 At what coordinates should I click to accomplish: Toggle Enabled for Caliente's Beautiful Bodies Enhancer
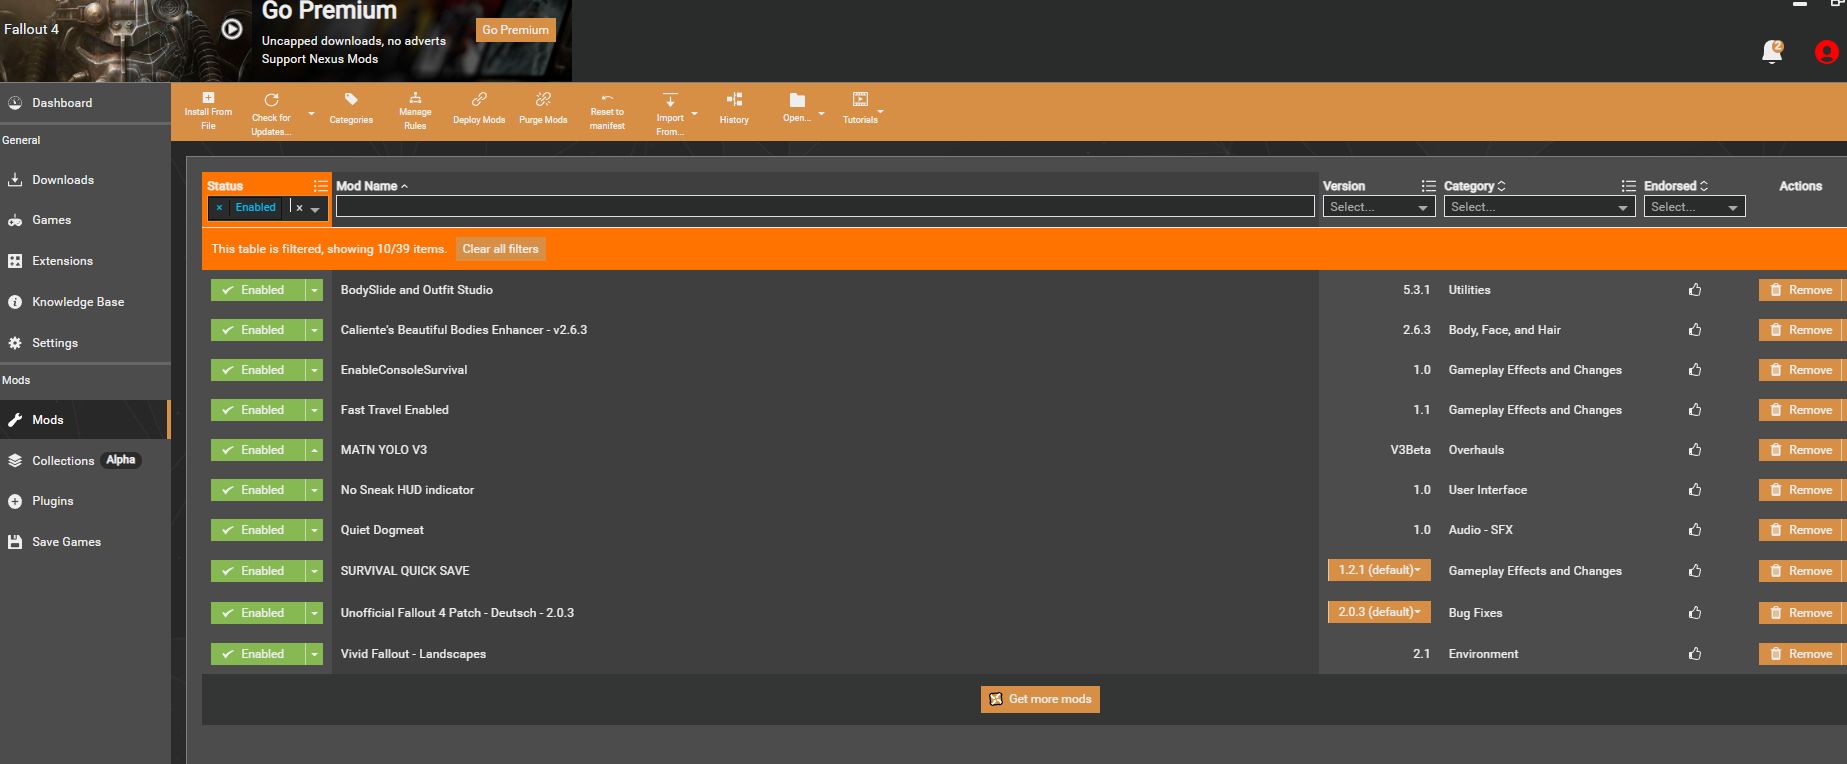click(257, 330)
